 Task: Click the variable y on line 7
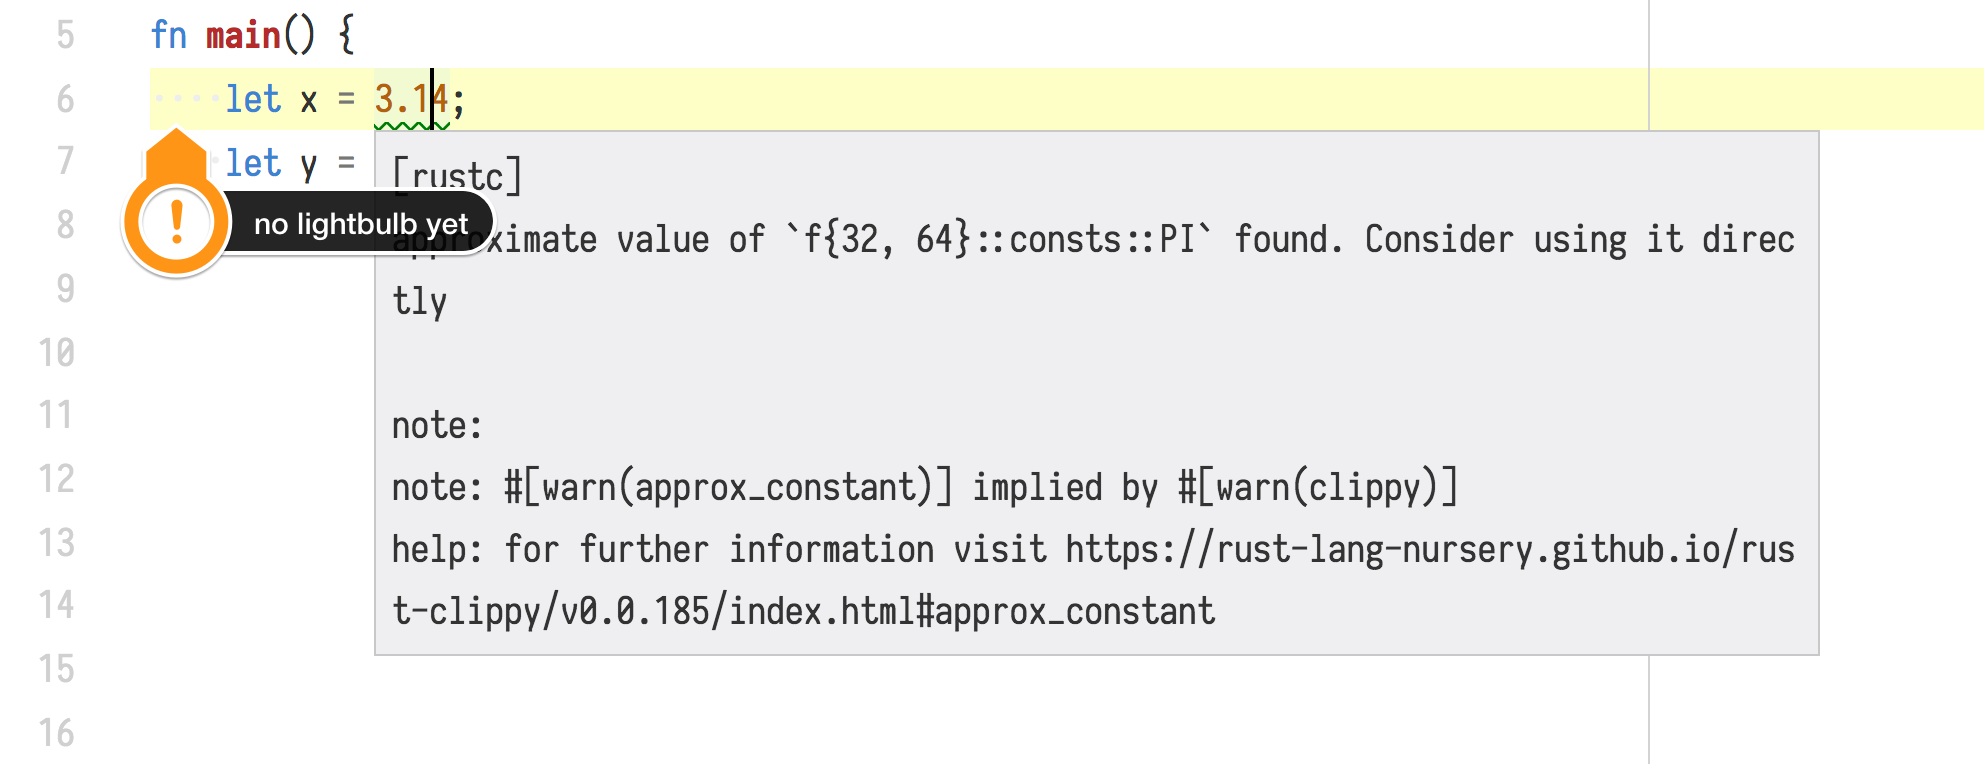(x=309, y=164)
